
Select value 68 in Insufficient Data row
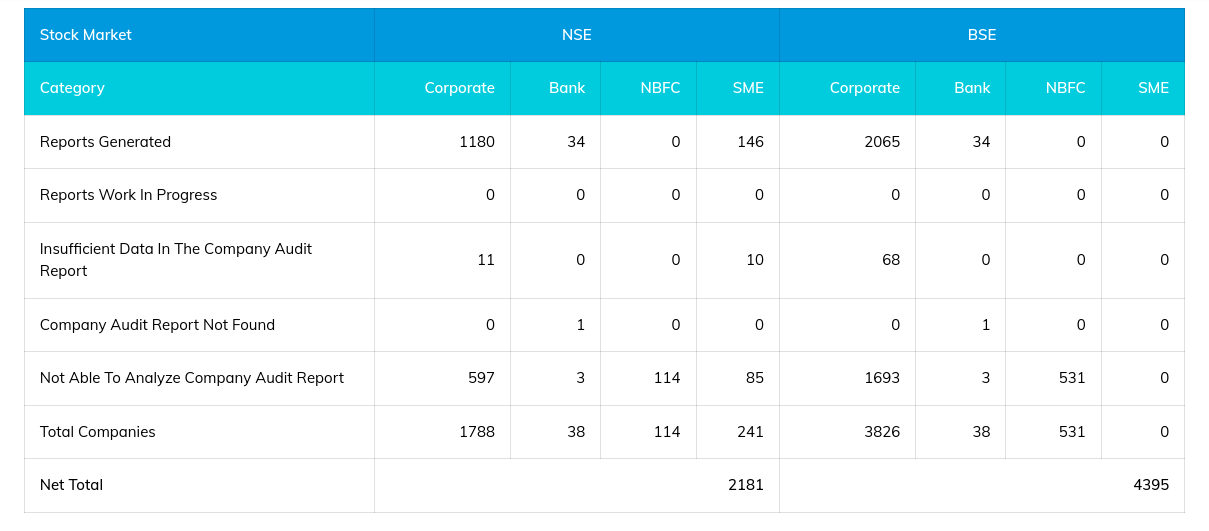pos(891,260)
